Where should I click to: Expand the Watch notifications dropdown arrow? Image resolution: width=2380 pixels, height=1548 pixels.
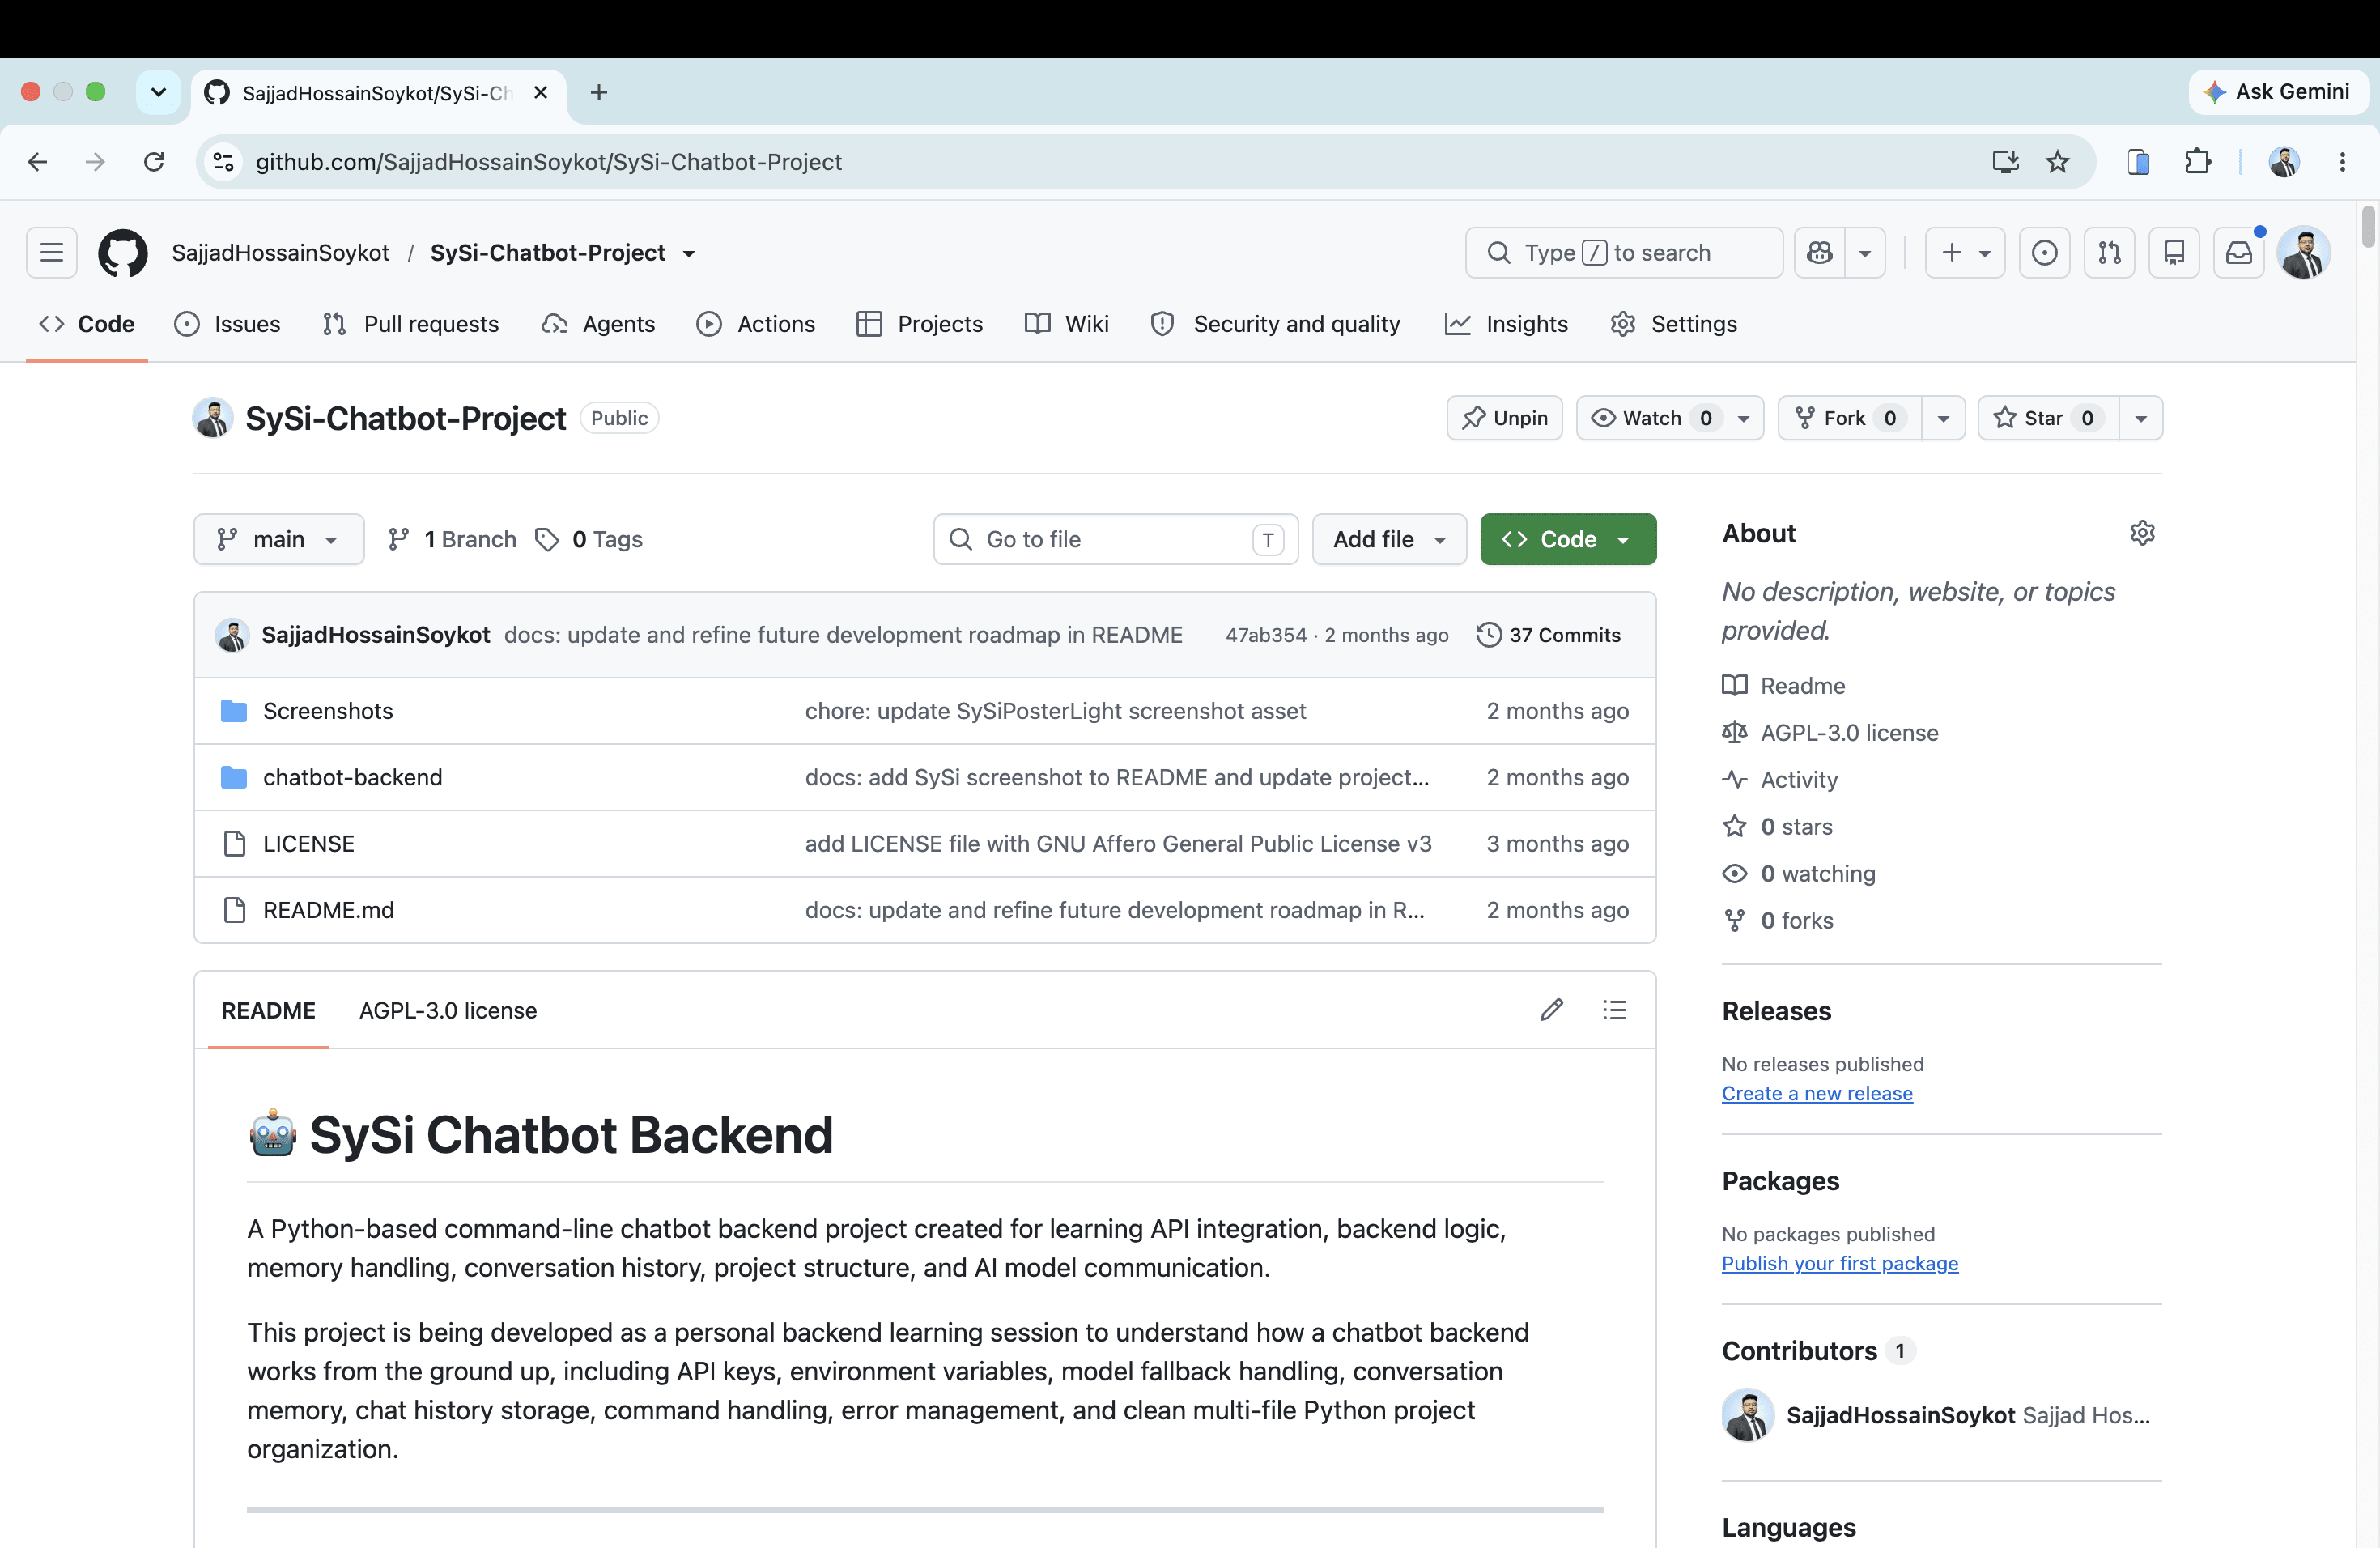click(1744, 418)
